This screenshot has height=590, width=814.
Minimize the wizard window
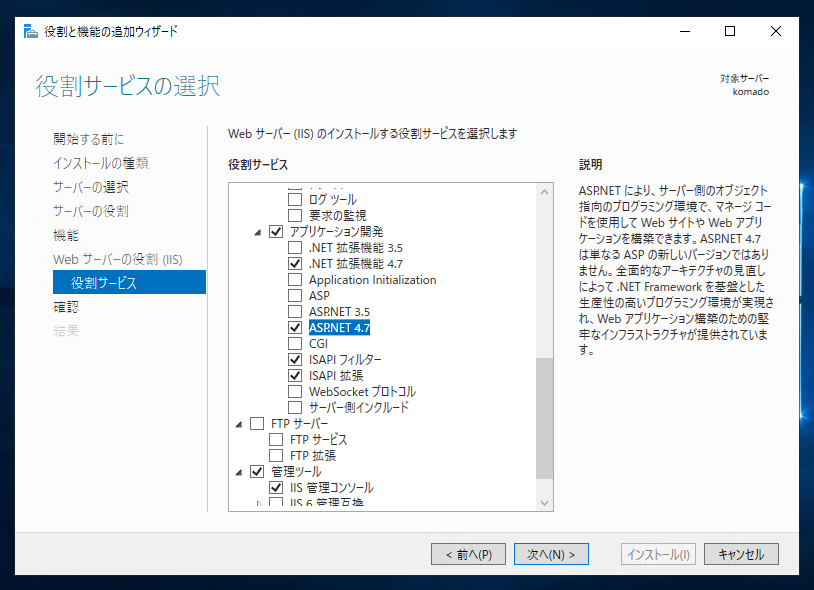click(685, 32)
